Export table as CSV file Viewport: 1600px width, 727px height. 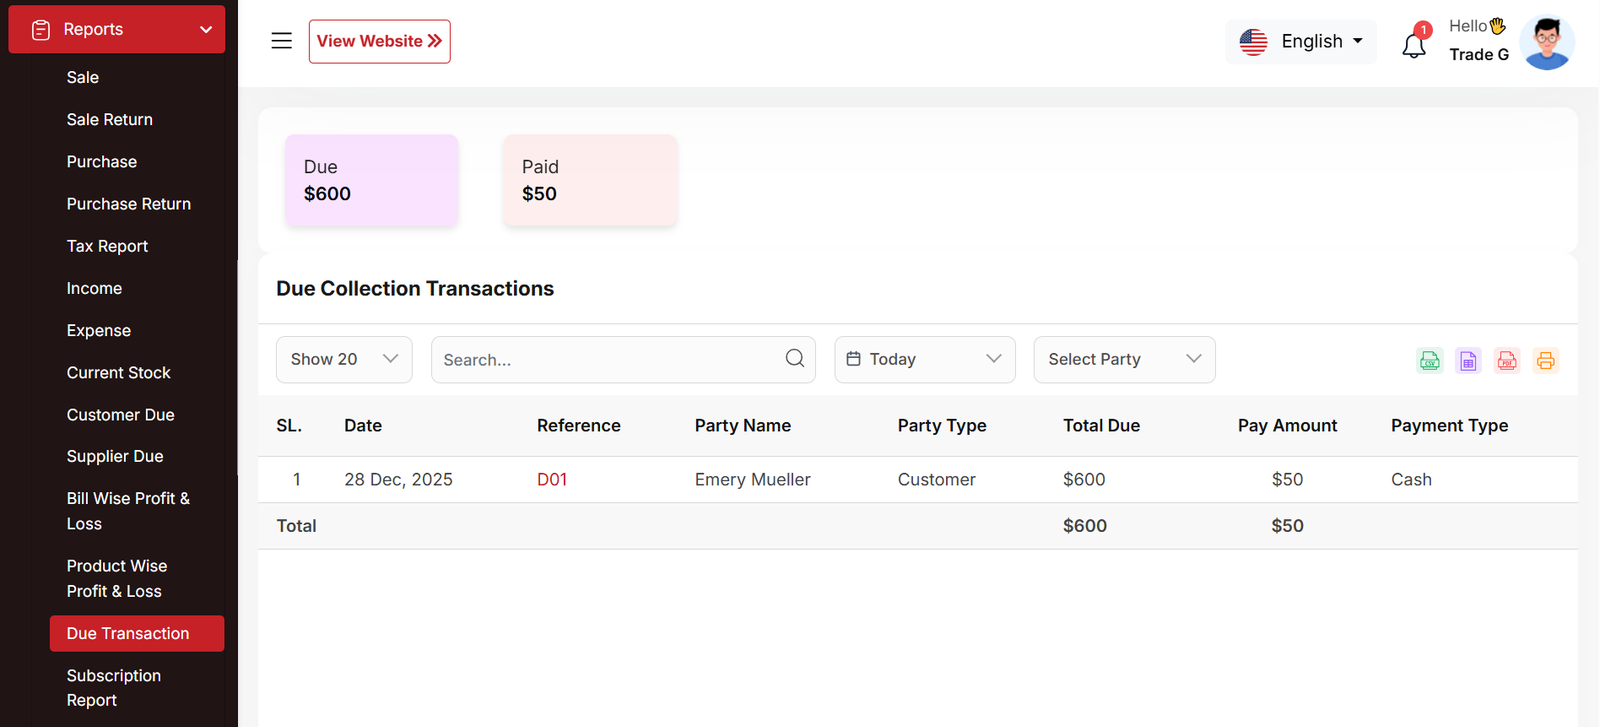tap(1429, 361)
